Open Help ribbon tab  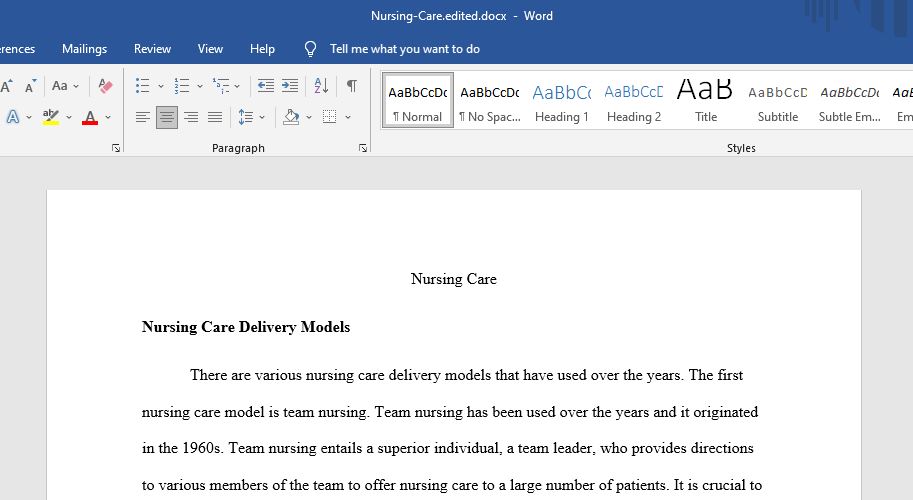pyautogui.click(x=262, y=49)
